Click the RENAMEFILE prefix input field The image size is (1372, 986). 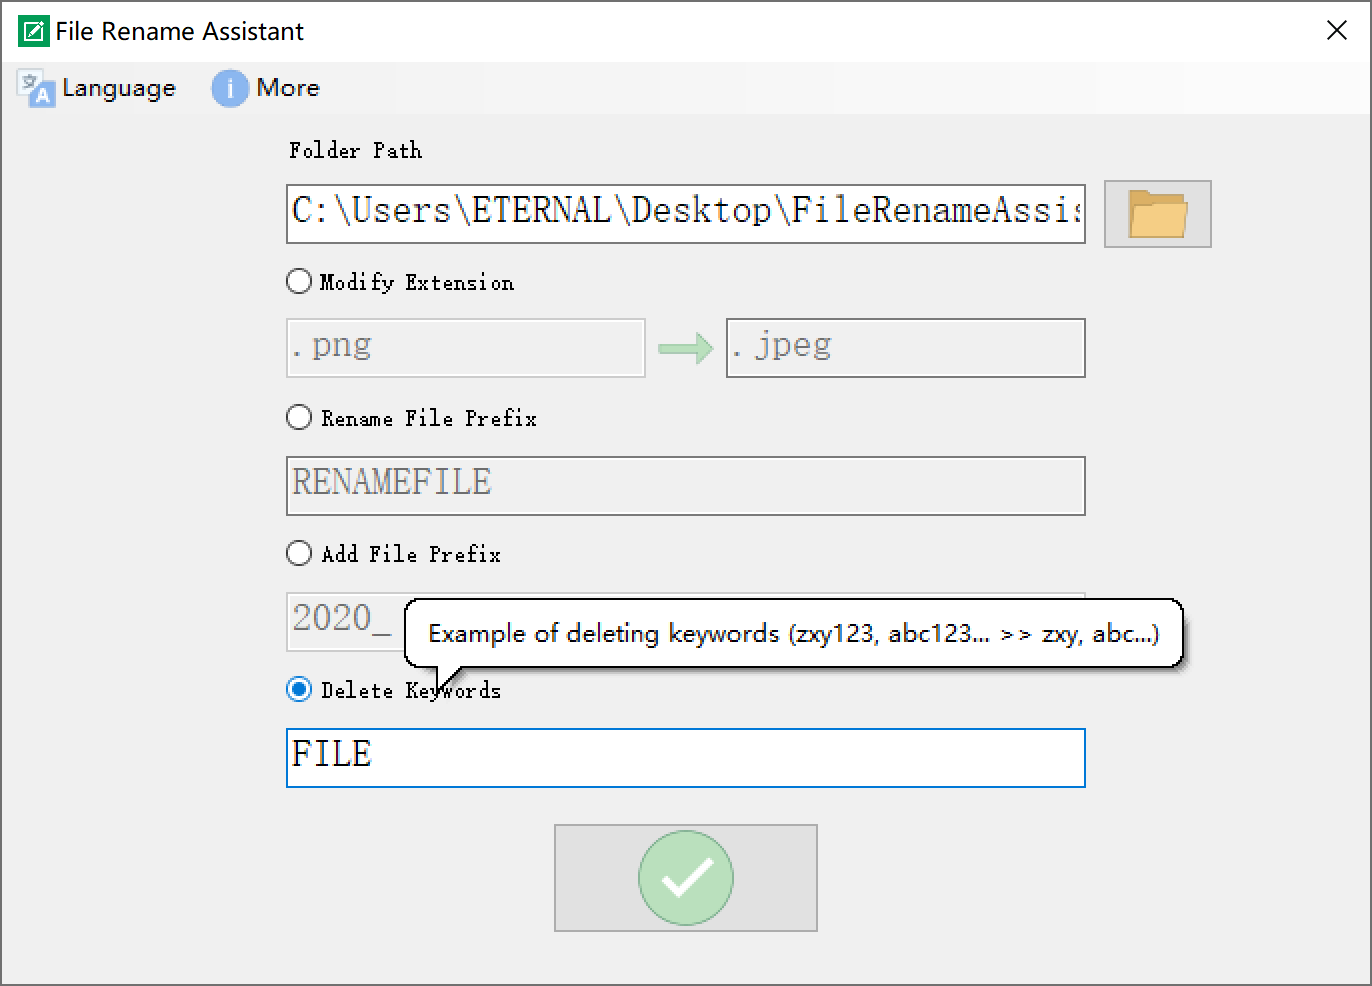(685, 486)
